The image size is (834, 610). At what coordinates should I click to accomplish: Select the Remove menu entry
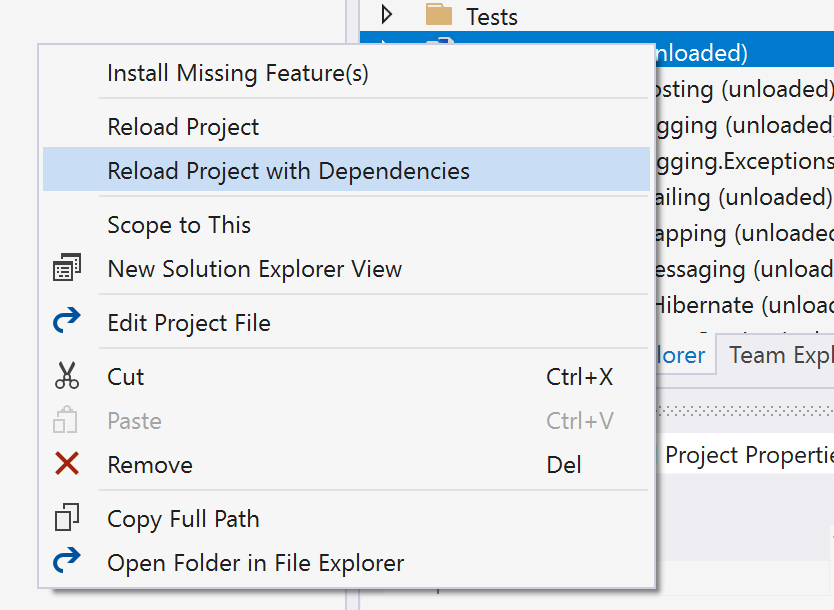[x=150, y=465]
